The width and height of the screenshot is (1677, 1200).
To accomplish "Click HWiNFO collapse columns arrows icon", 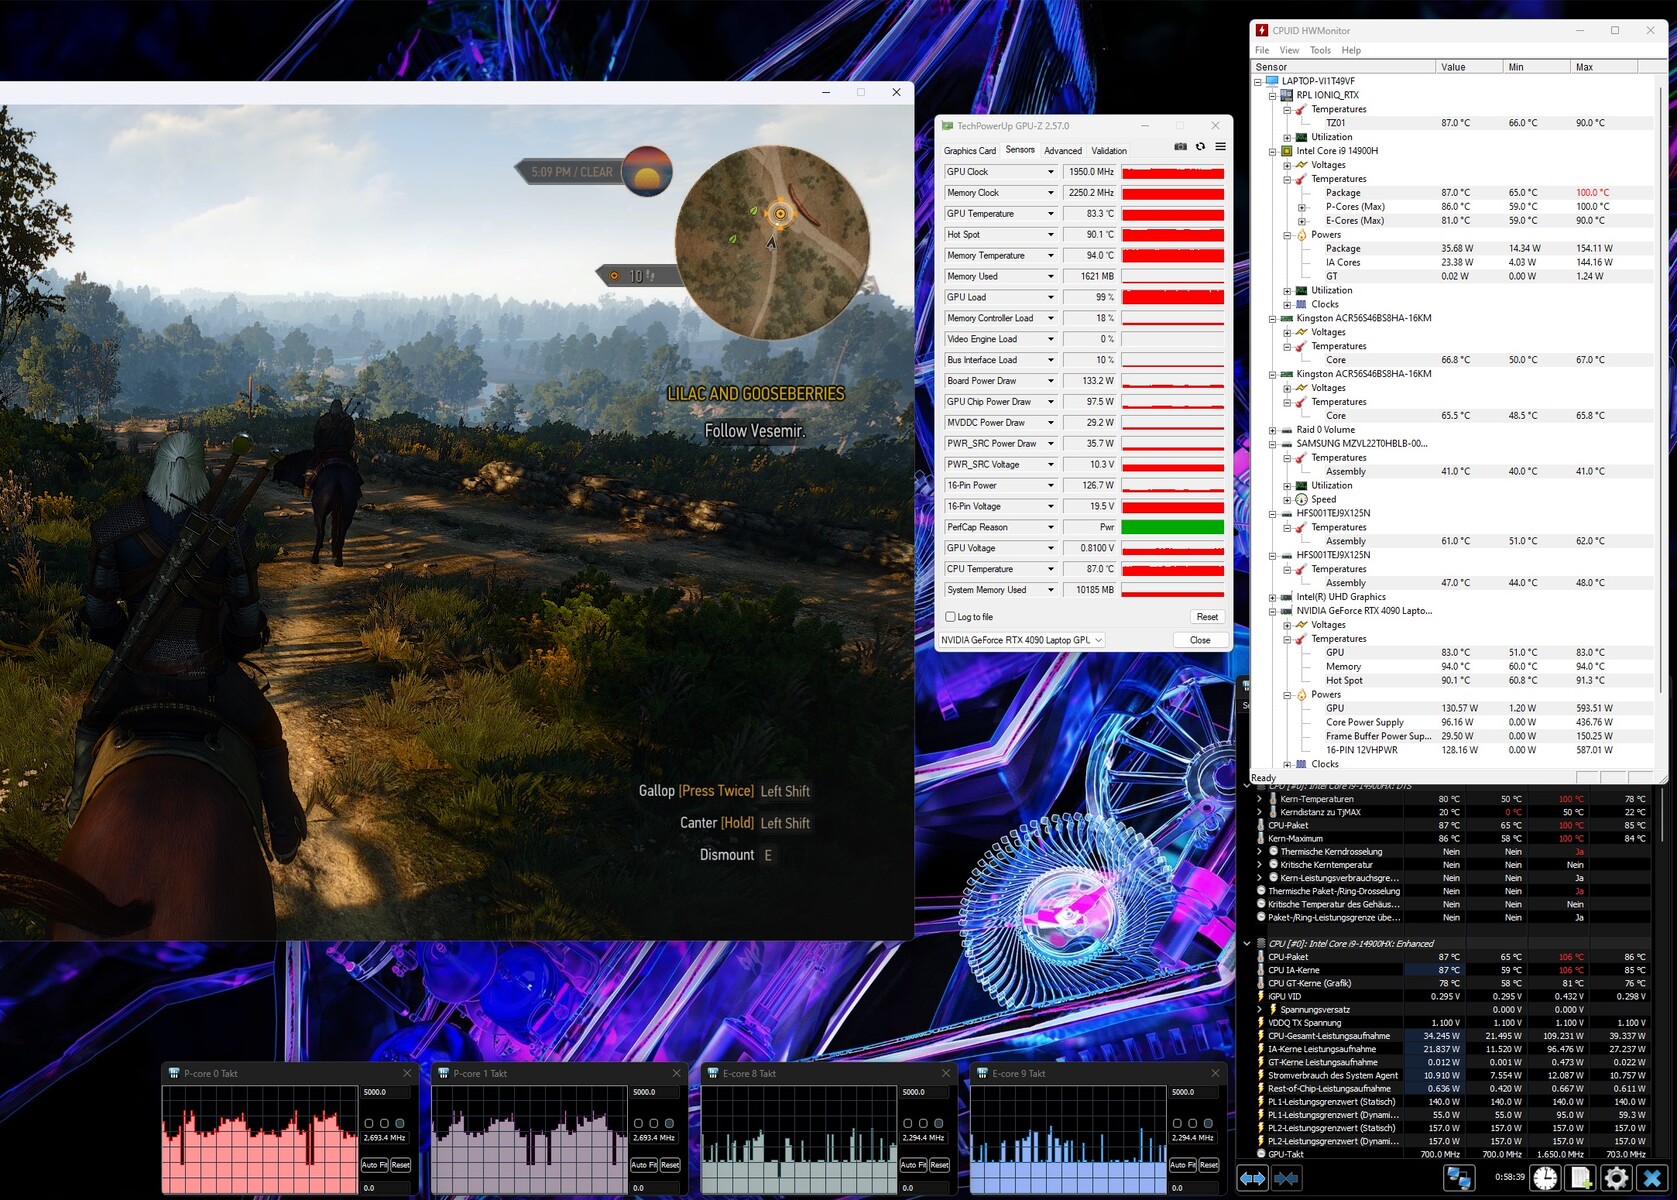I will click(x=1286, y=1179).
